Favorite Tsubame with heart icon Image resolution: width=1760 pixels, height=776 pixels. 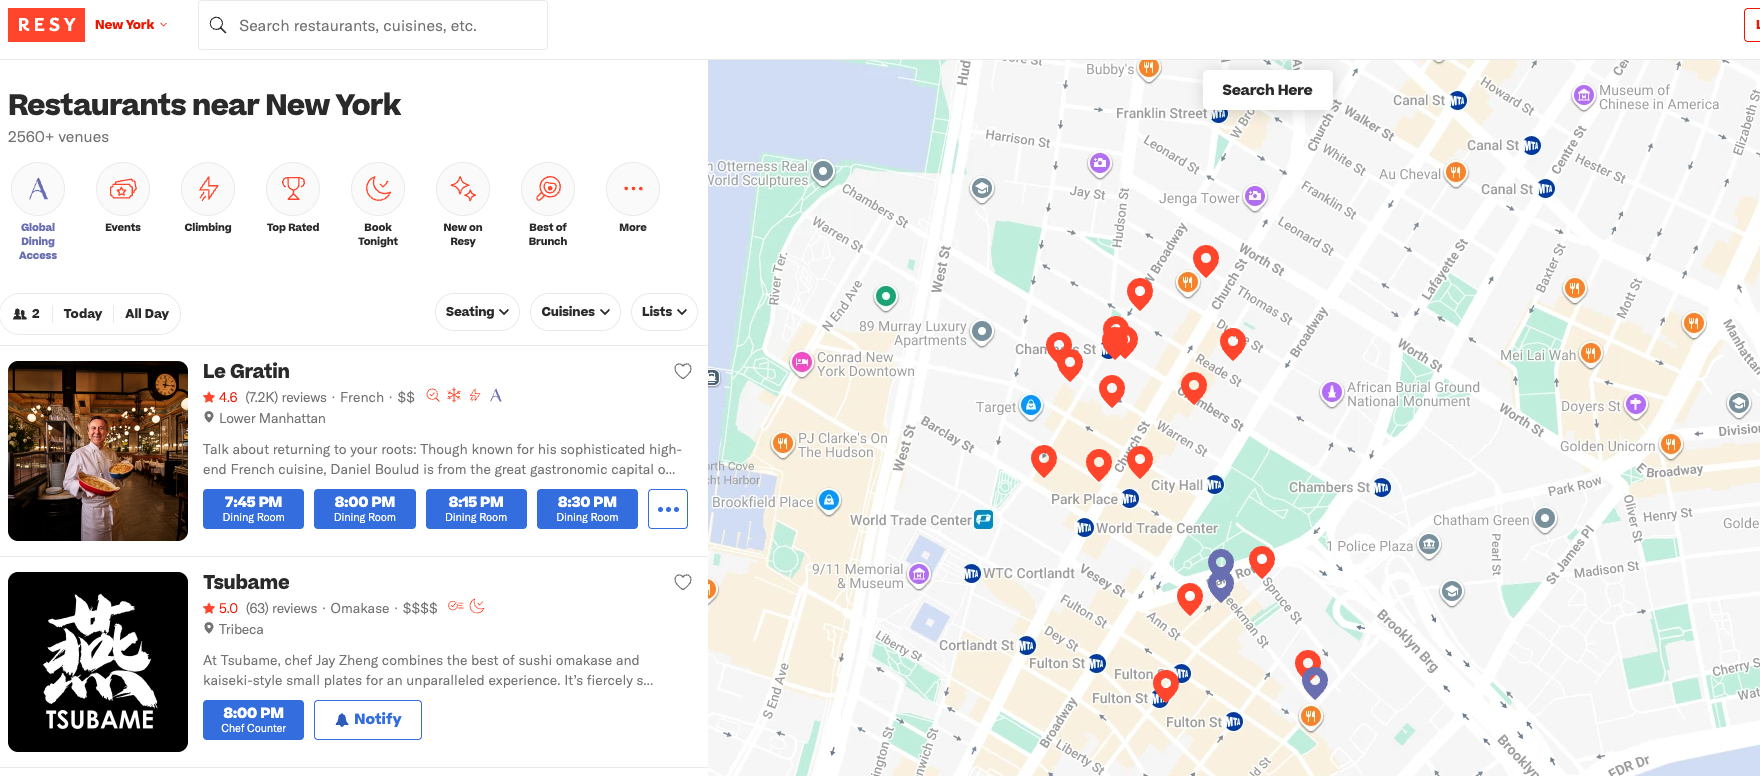point(683,582)
